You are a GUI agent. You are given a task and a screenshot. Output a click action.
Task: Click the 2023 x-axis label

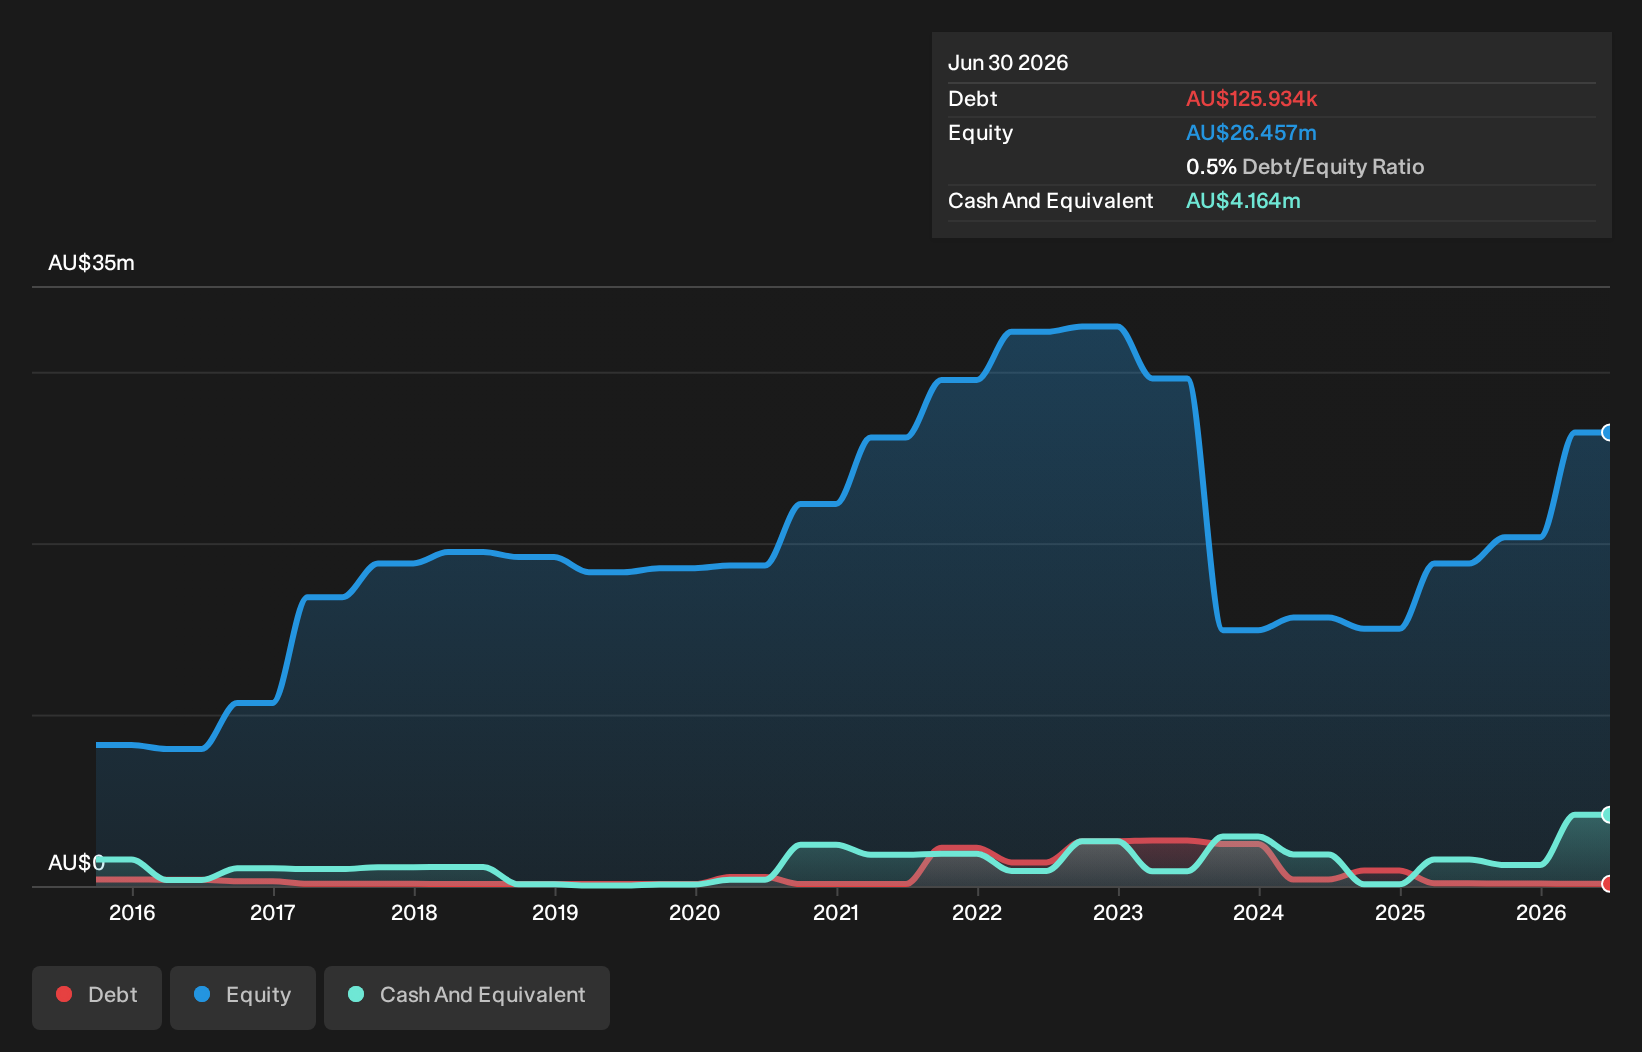[x=1118, y=912]
